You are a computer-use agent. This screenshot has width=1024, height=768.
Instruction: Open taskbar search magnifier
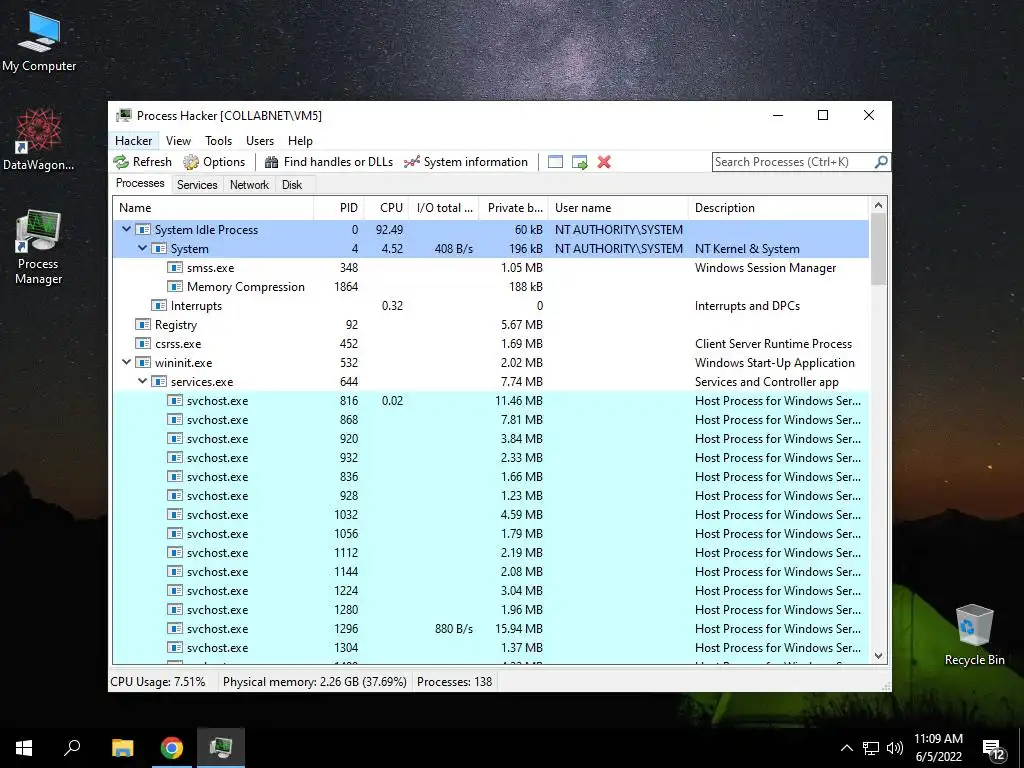pos(72,748)
